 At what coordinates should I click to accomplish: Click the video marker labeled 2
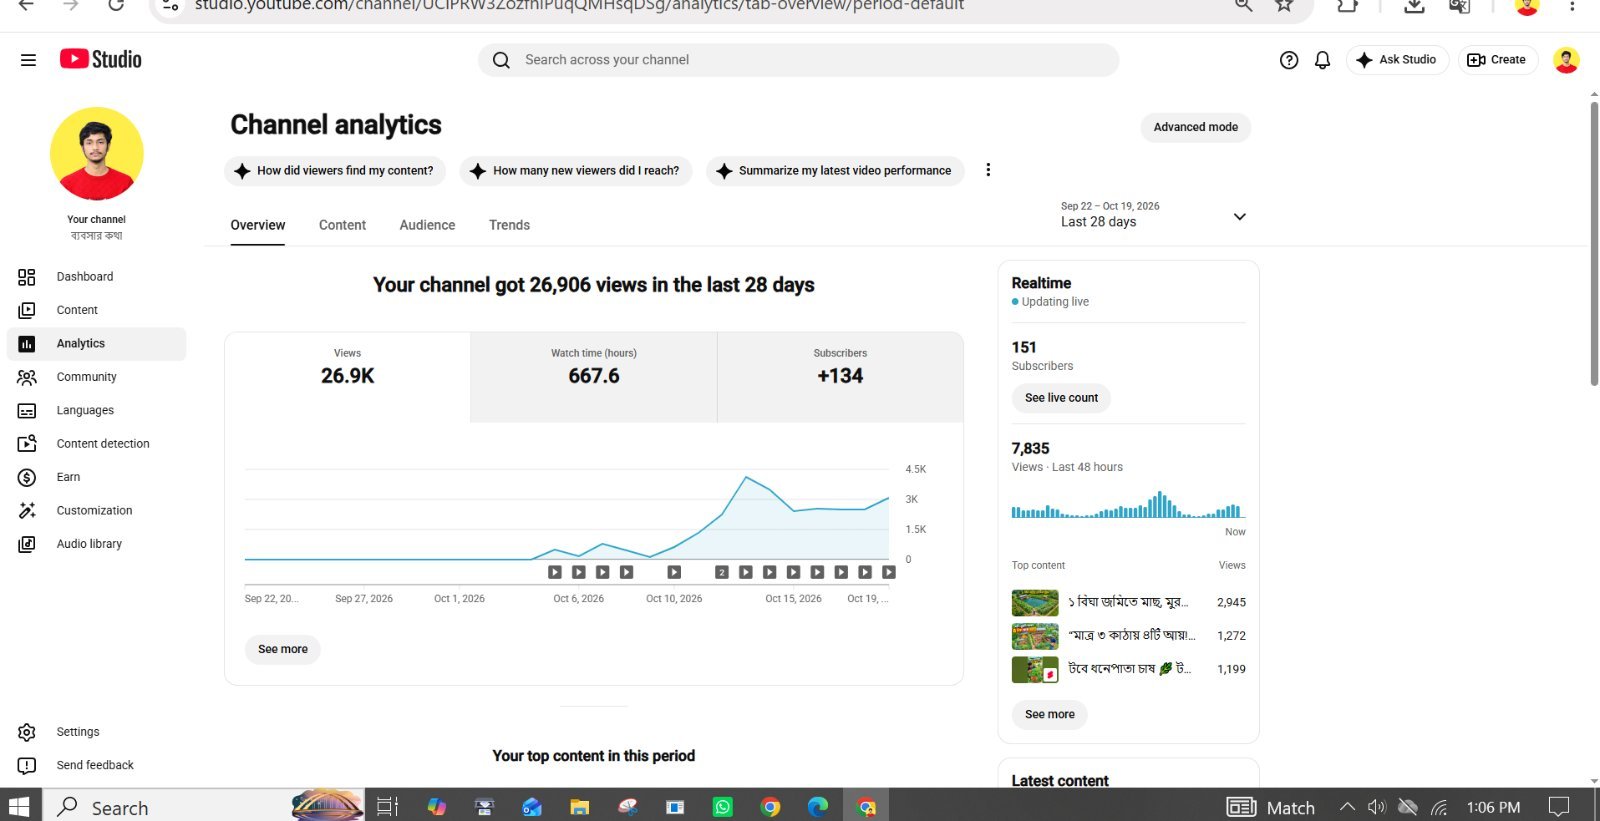point(722,572)
